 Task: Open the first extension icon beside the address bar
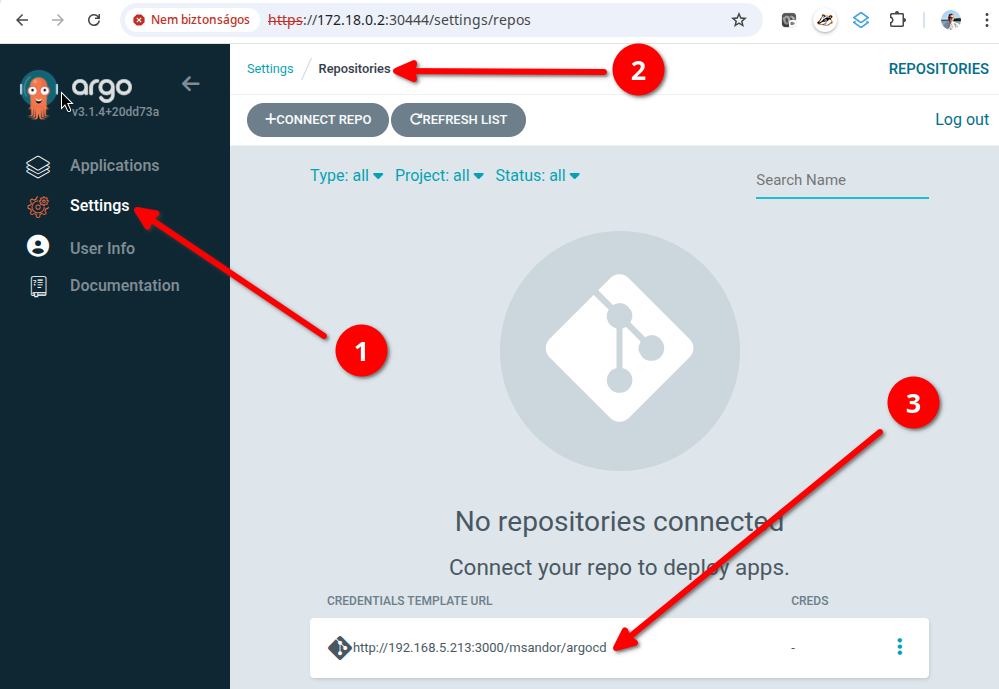tap(789, 20)
